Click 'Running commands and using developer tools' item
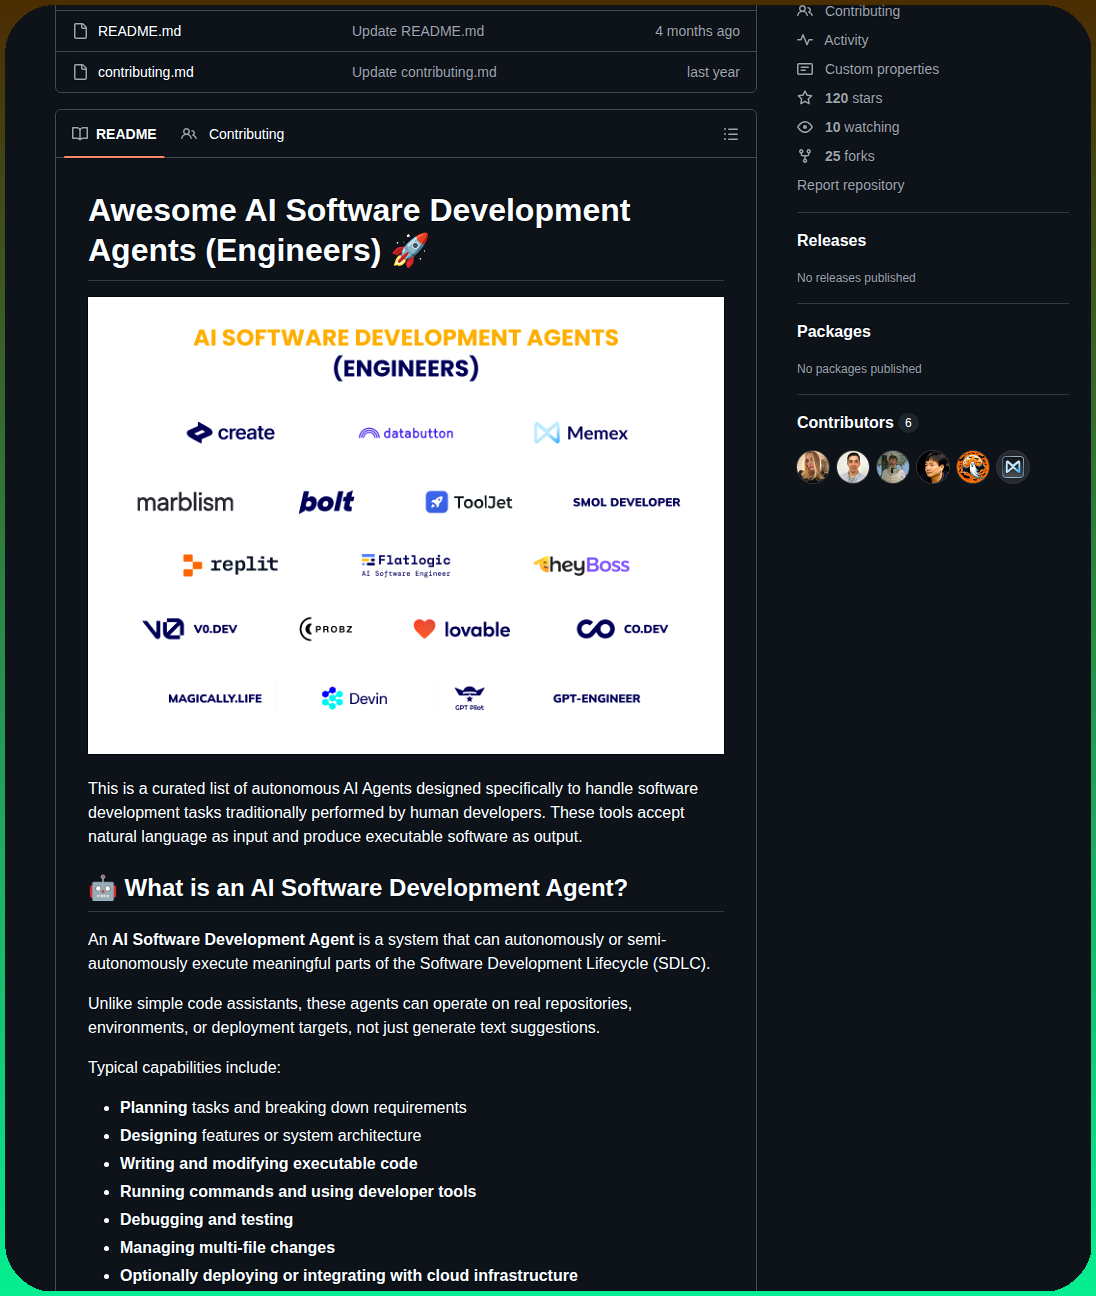1096x1296 pixels. 298,1192
